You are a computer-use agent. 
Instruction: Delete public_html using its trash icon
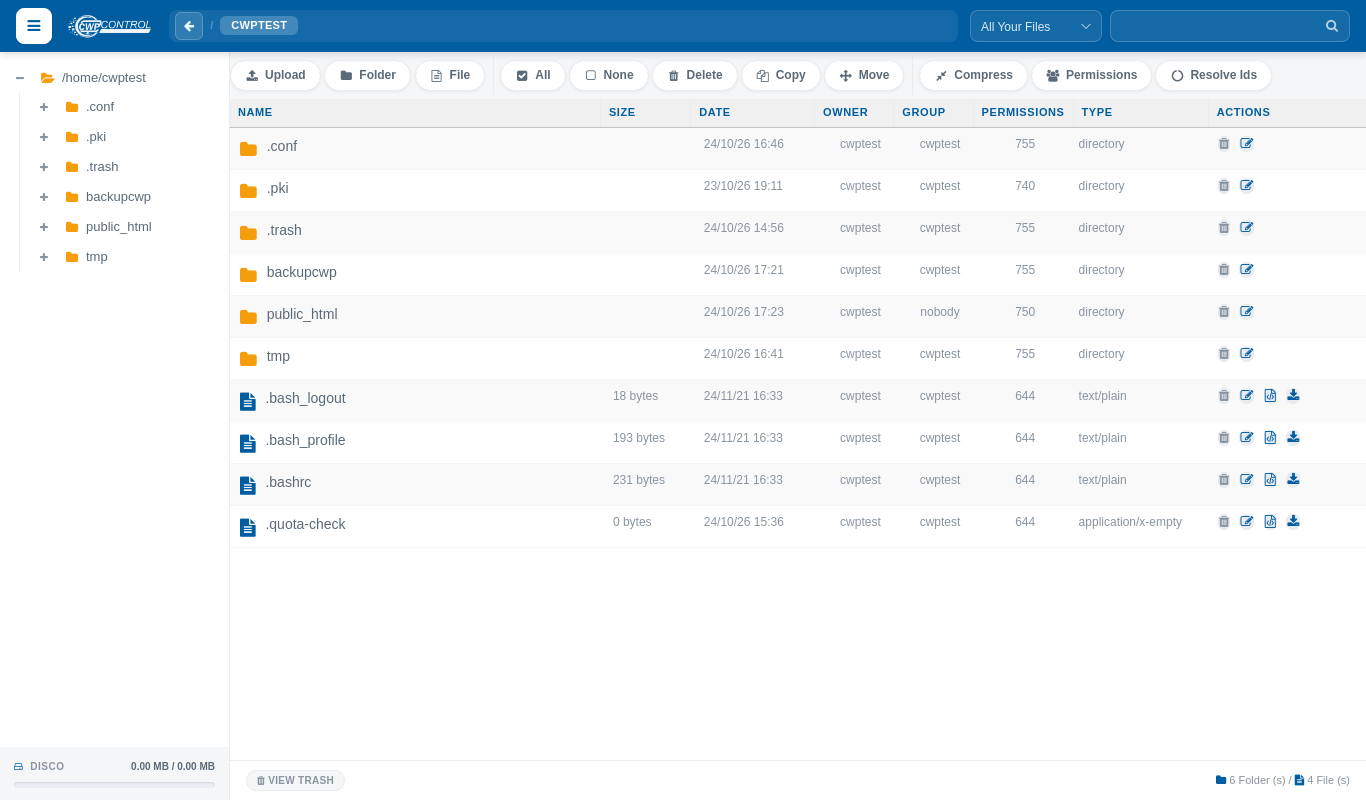[x=1224, y=312]
